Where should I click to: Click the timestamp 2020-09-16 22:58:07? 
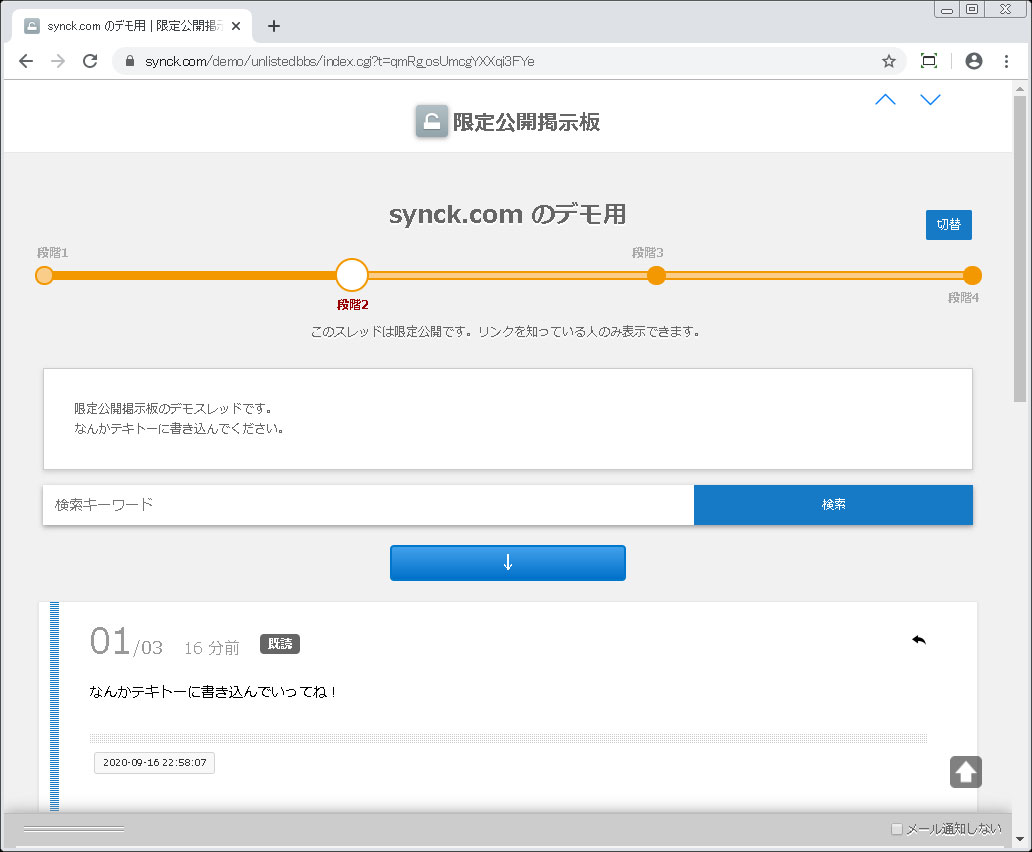pyautogui.click(x=155, y=763)
